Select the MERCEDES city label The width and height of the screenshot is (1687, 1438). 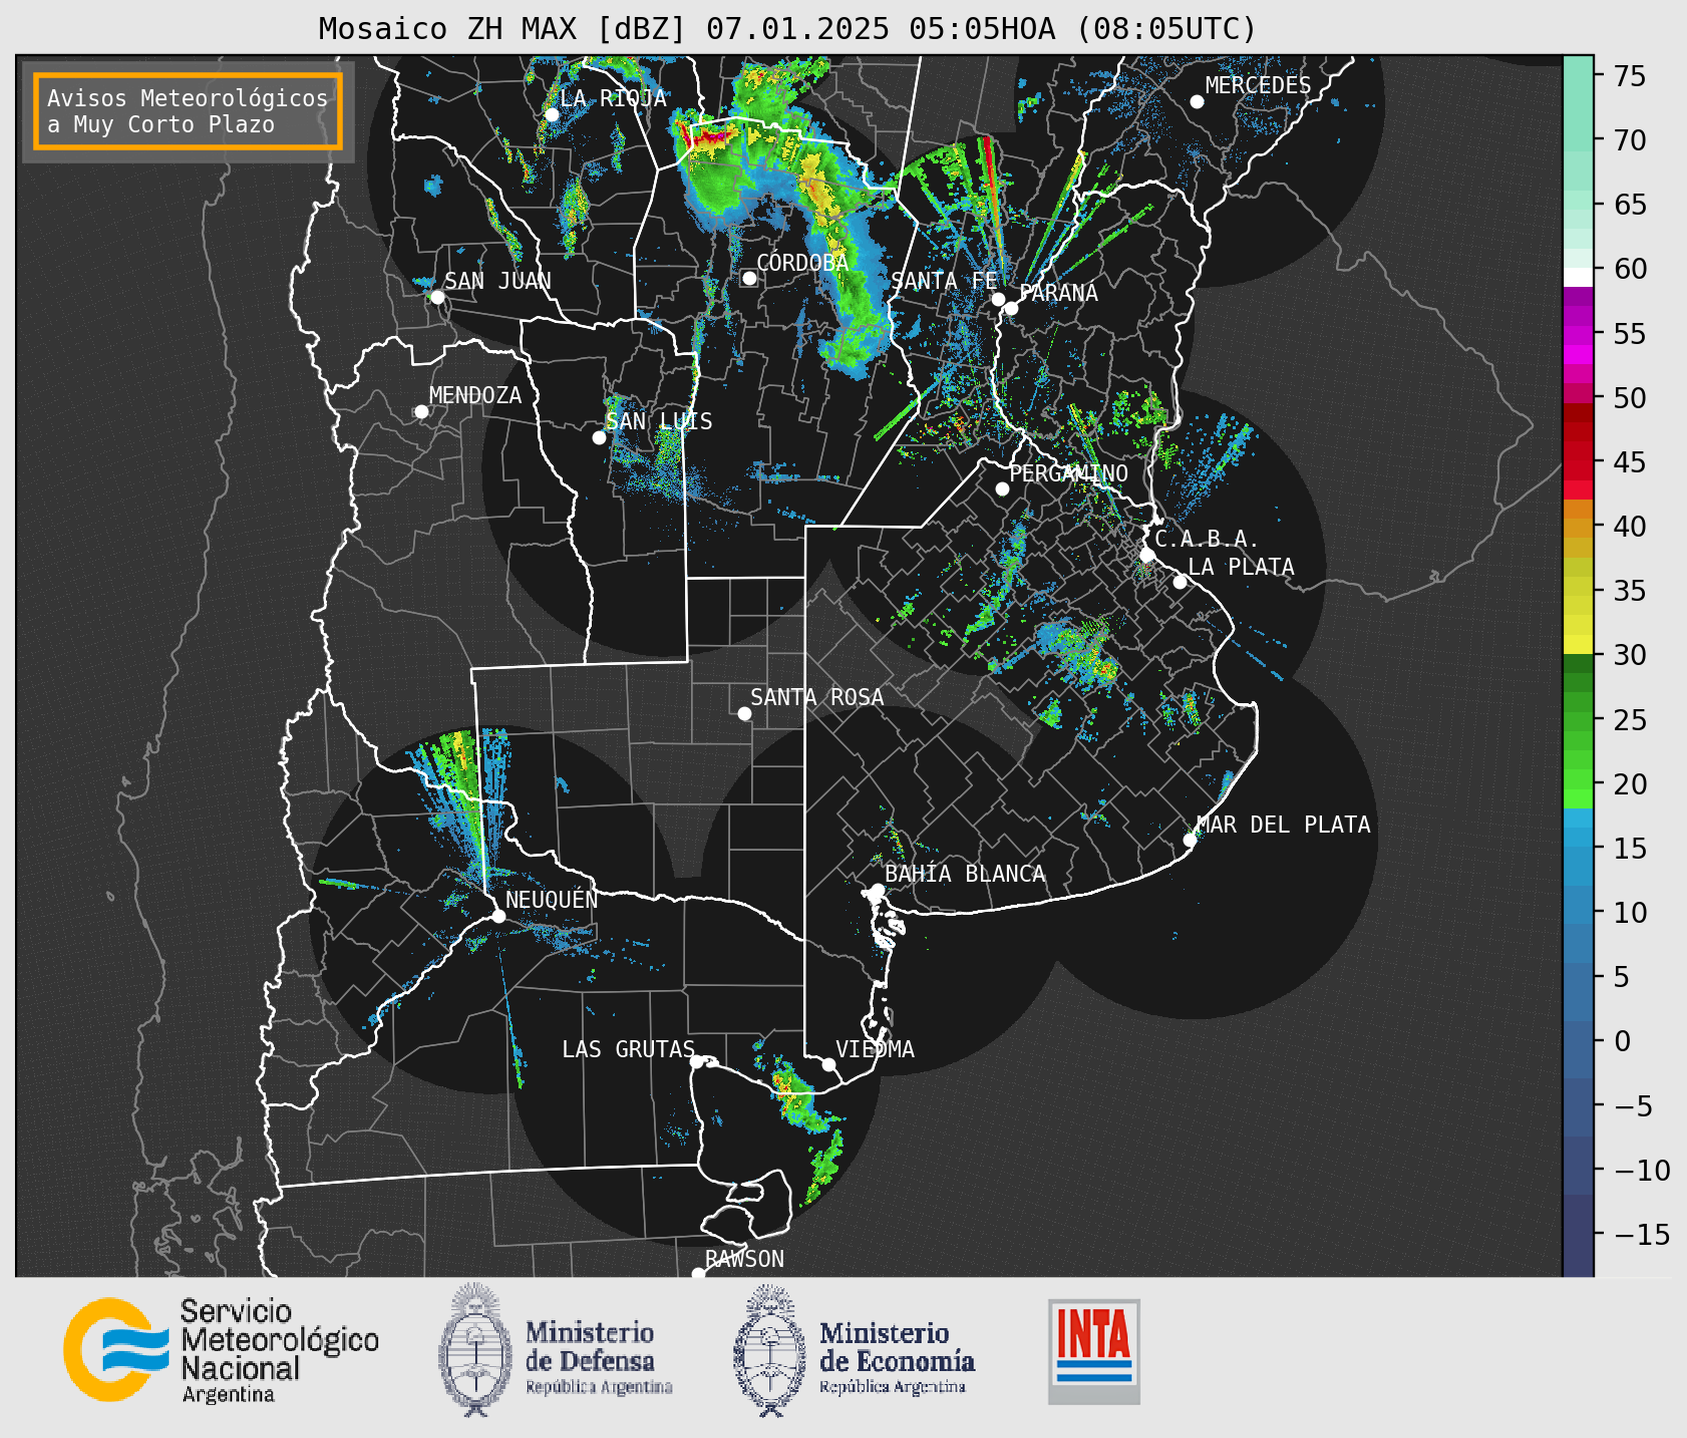click(1258, 86)
